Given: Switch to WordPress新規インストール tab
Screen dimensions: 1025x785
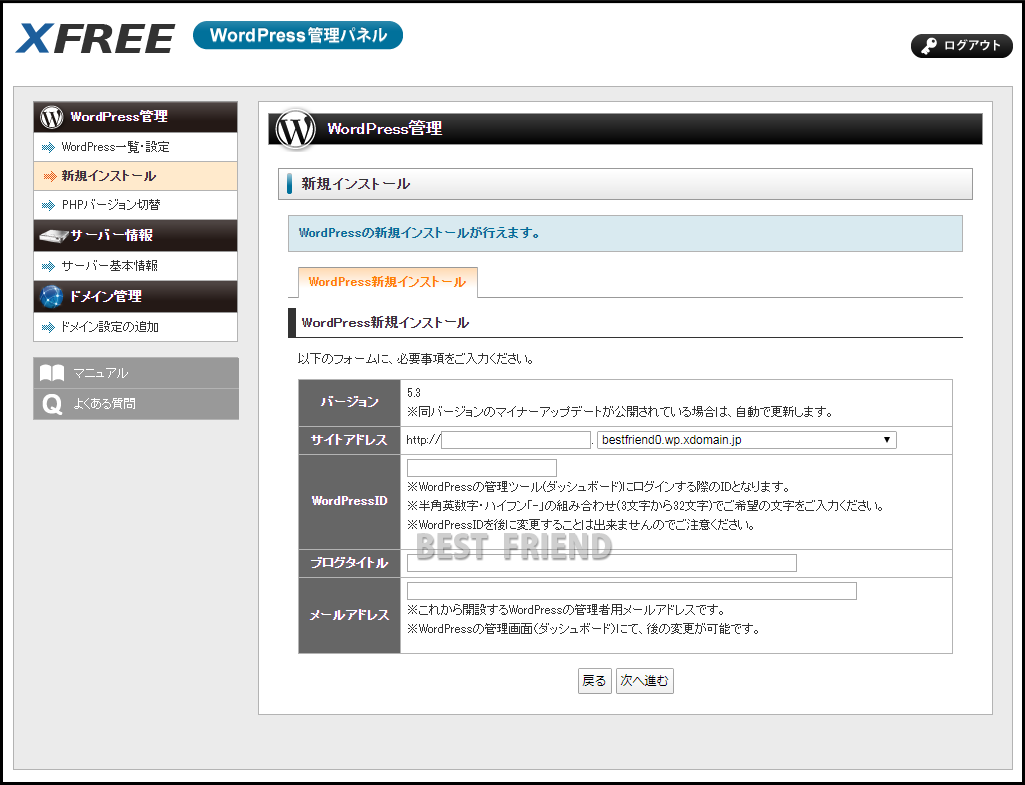Looking at the screenshot, I should (388, 282).
